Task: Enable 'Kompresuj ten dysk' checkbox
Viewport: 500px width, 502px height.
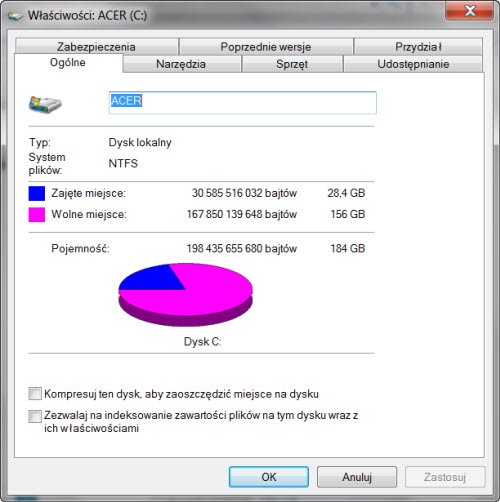Action: tap(35, 394)
